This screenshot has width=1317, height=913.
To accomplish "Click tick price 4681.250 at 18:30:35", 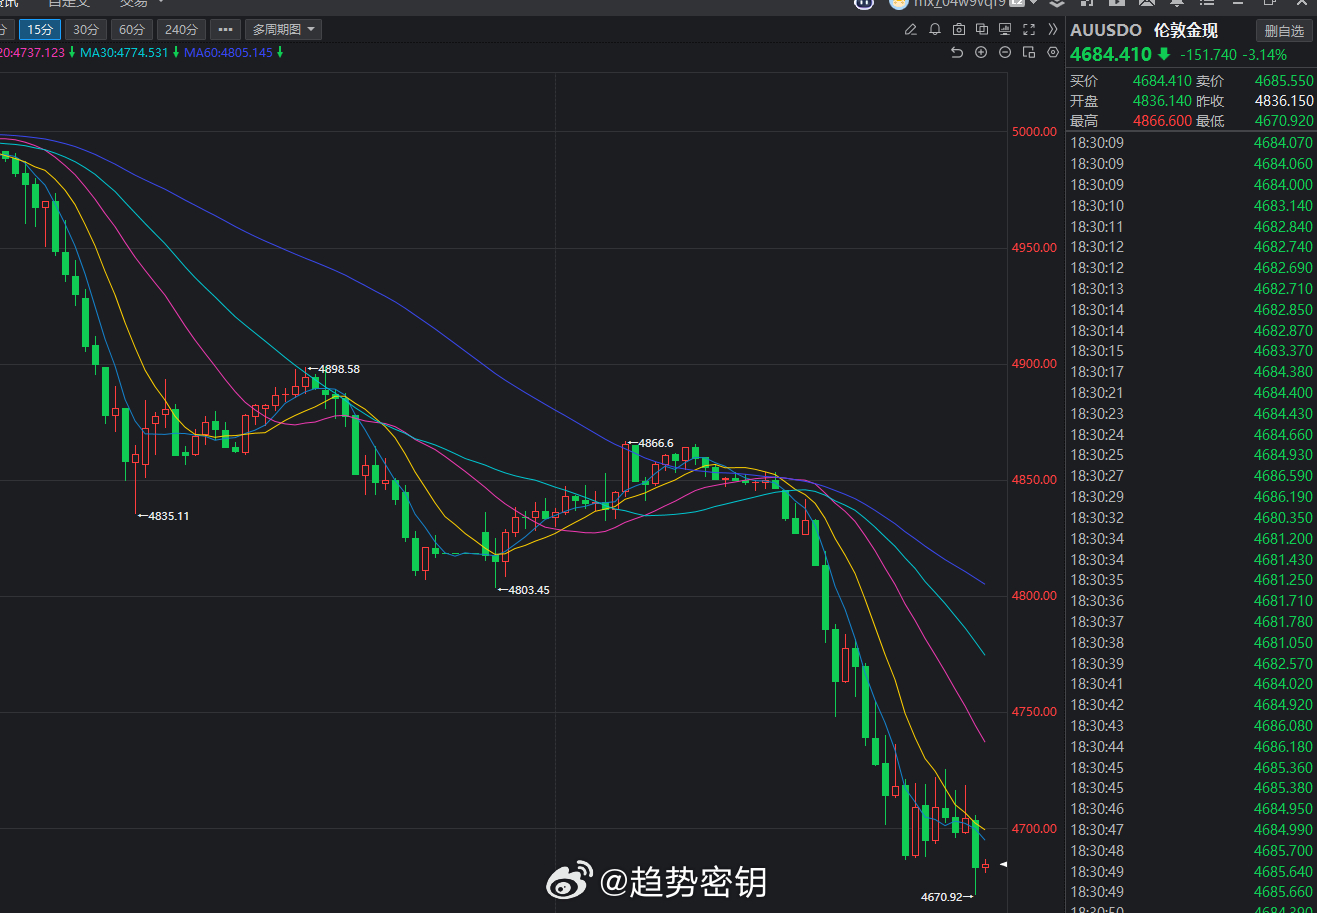I will [1284, 580].
